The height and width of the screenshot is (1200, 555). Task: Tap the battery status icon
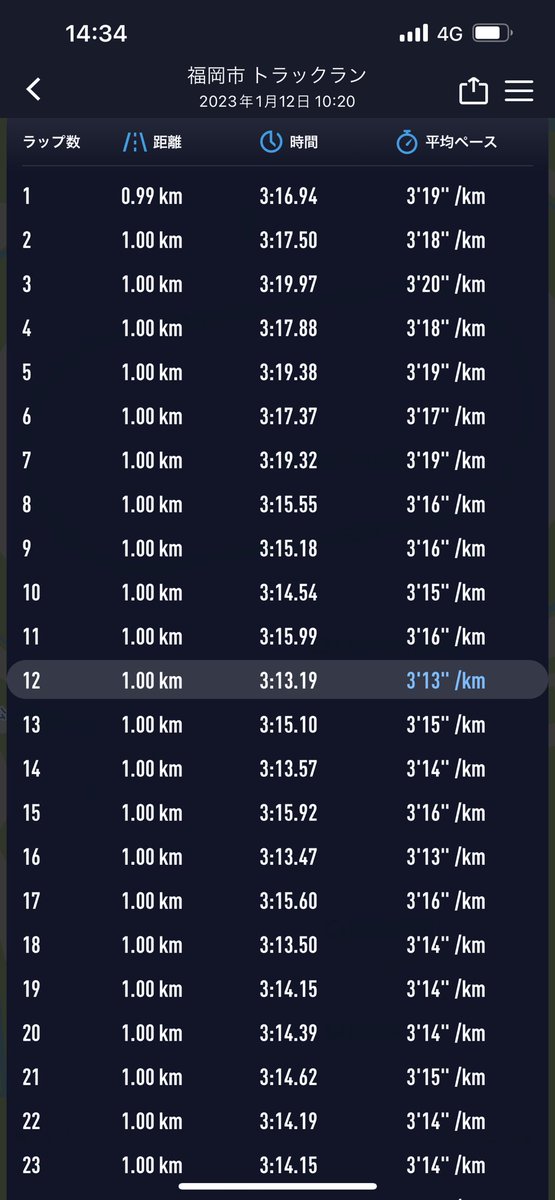click(x=492, y=34)
